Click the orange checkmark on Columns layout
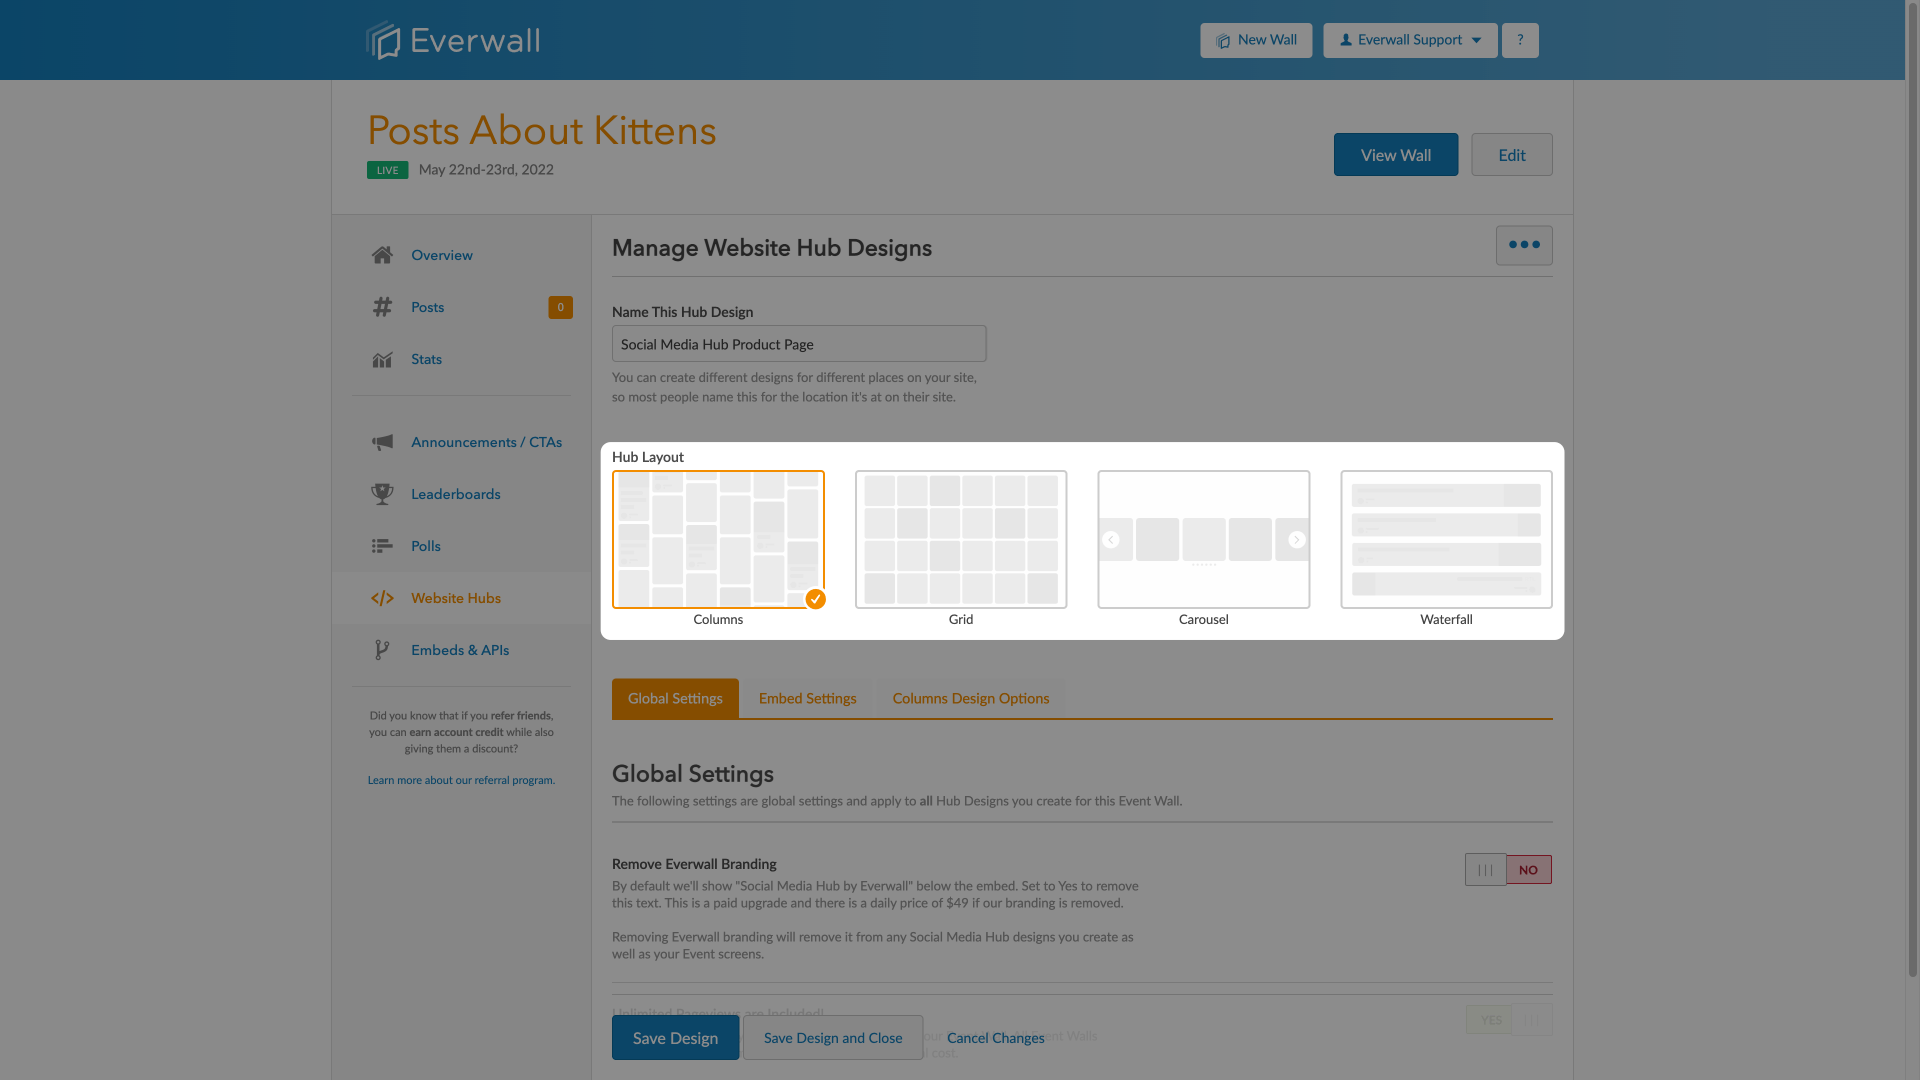The image size is (1920, 1080). [x=816, y=599]
